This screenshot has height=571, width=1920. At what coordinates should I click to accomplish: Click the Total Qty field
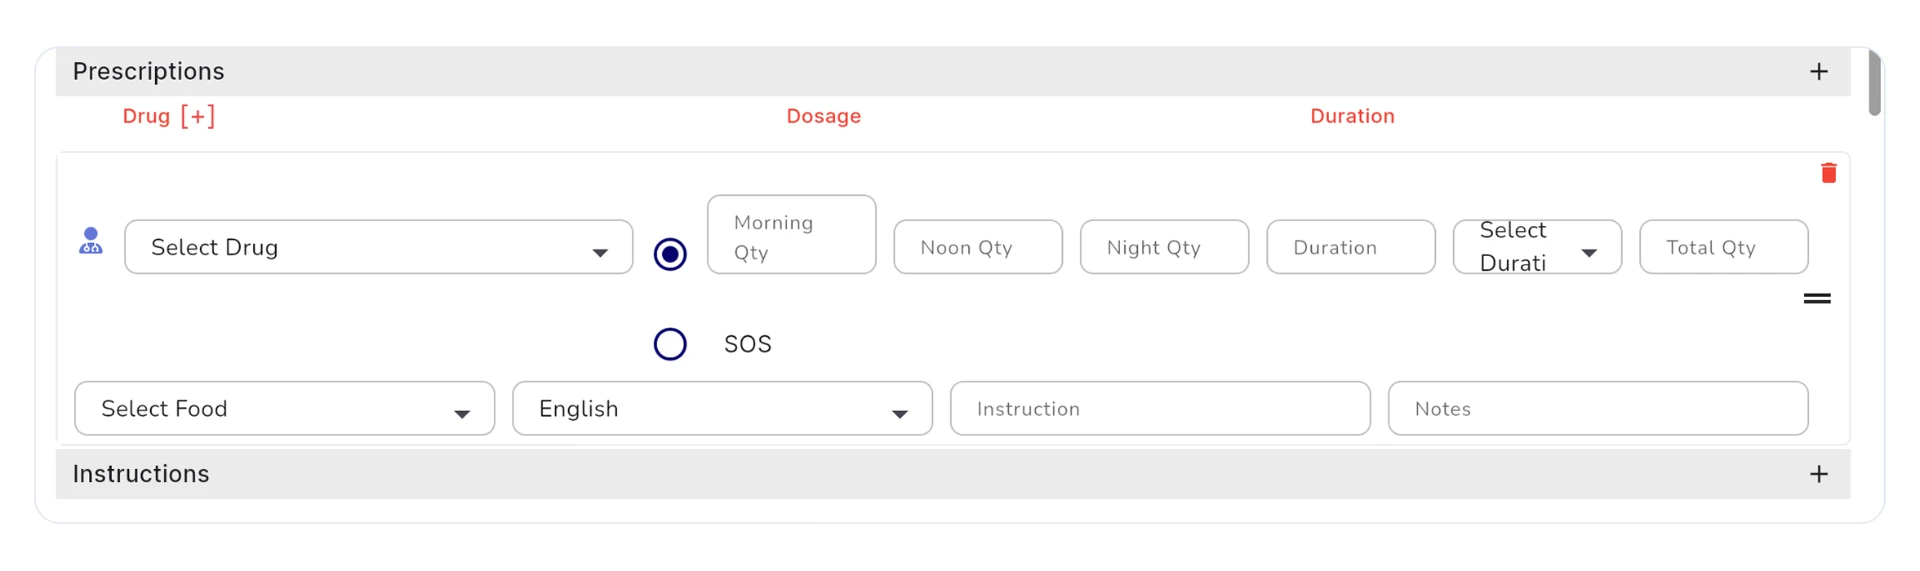tap(1724, 247)
